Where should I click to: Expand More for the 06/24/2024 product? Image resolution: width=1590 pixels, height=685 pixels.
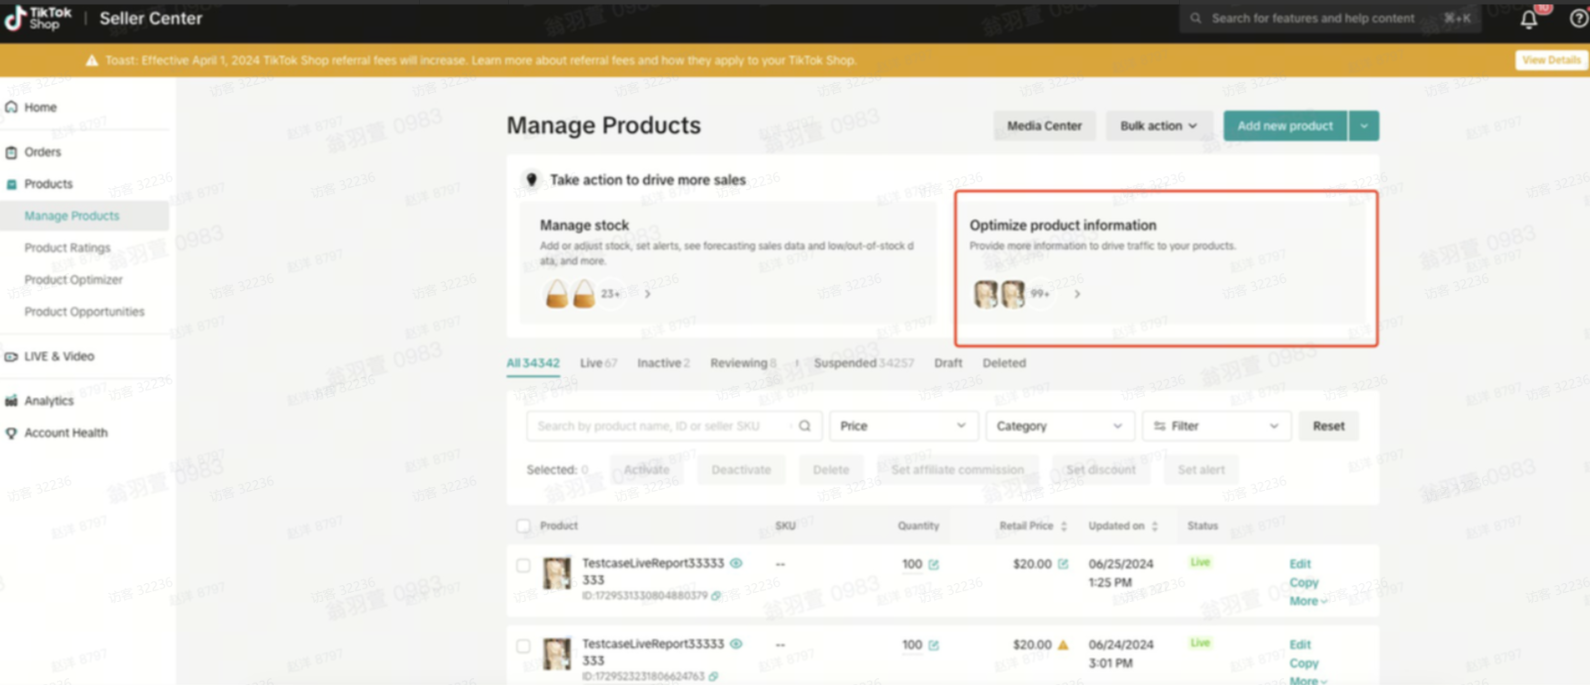pos(1308,680)
